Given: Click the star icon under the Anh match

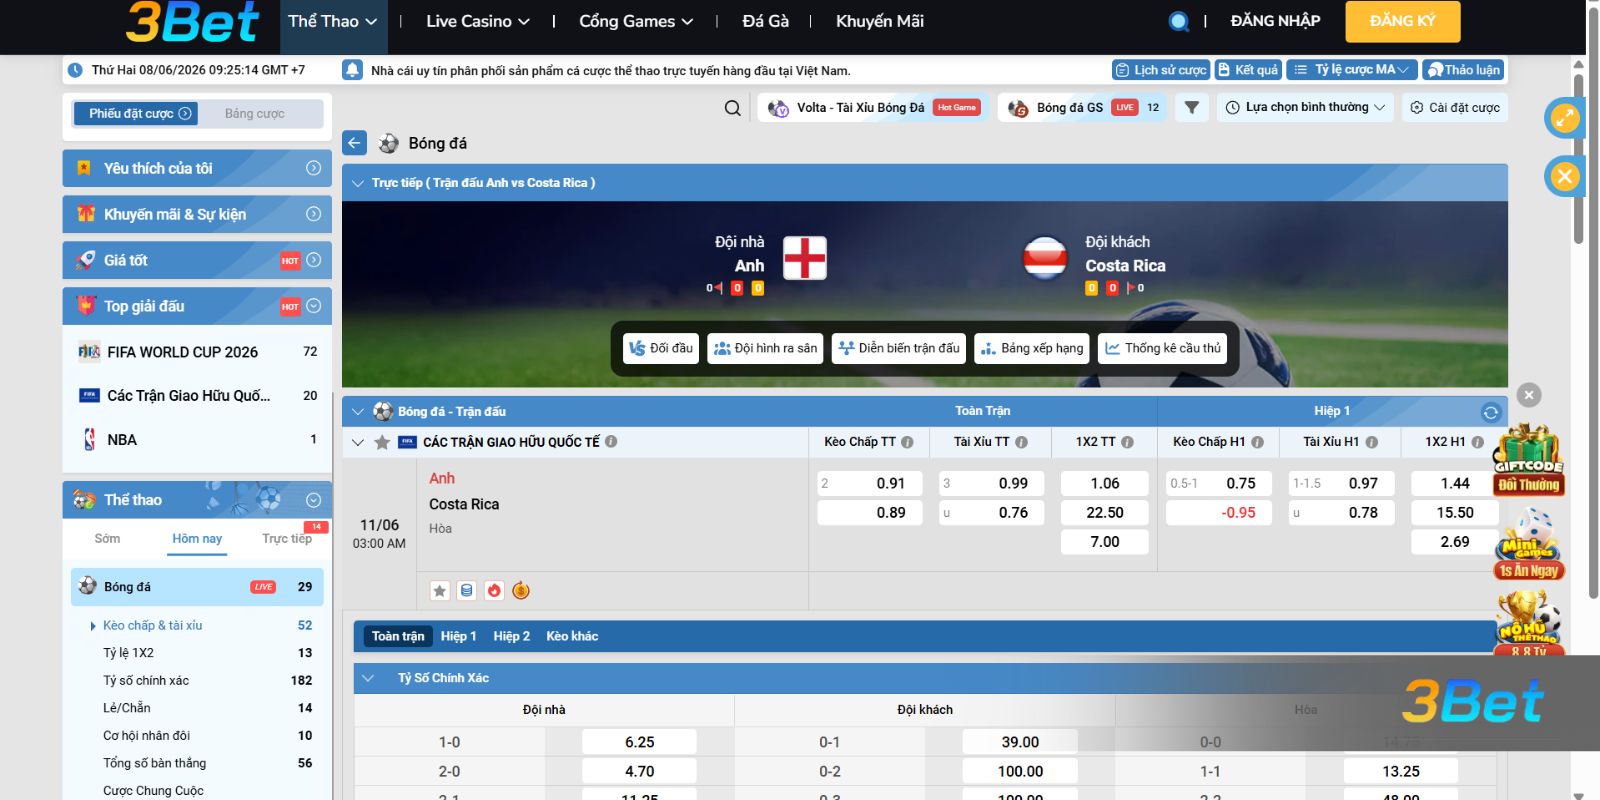Looking at the screenshot, I should [x=440, y=591].
